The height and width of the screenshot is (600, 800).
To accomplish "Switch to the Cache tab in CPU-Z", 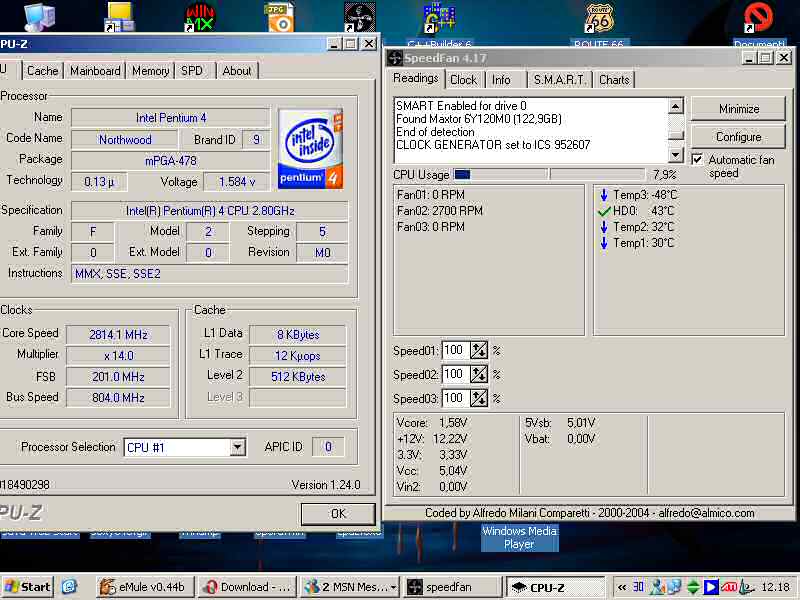I will (42, 71).
